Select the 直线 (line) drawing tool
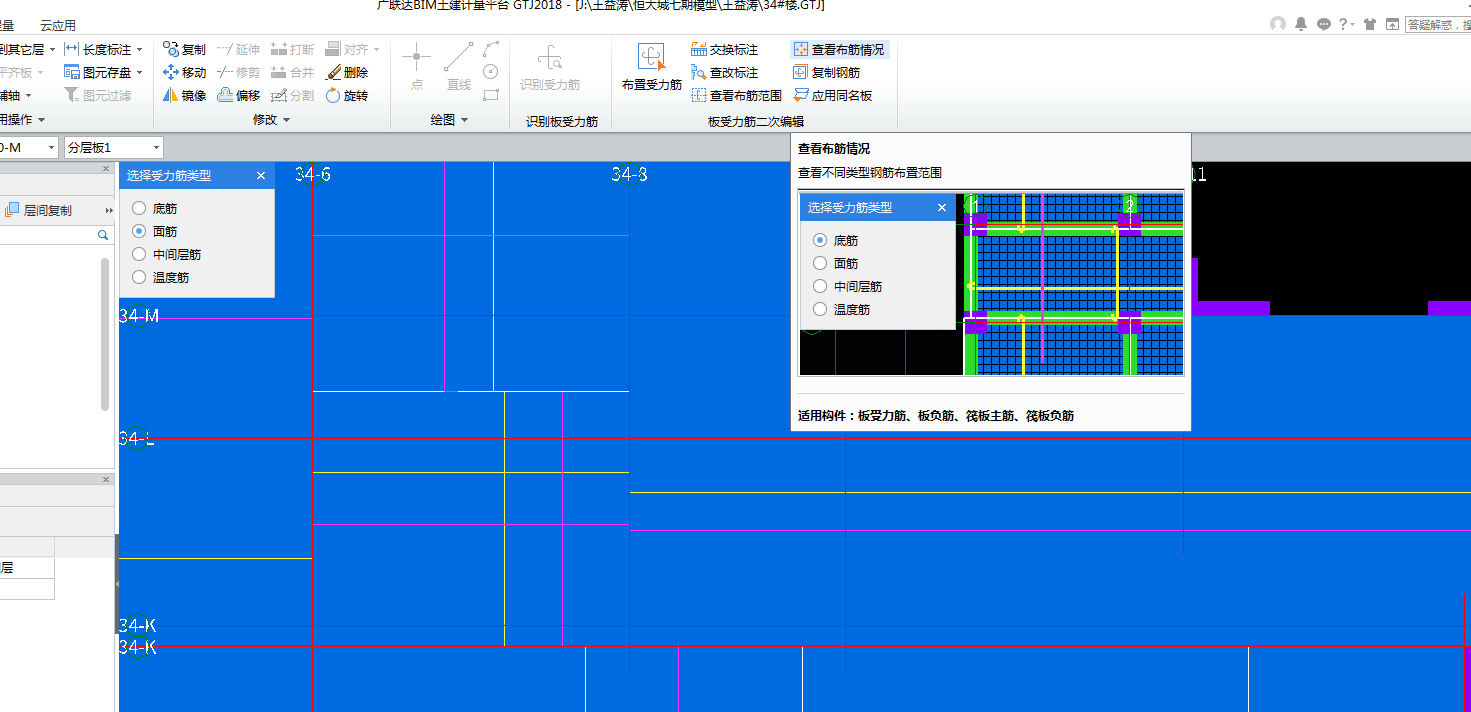 click(x=459, y=67)
